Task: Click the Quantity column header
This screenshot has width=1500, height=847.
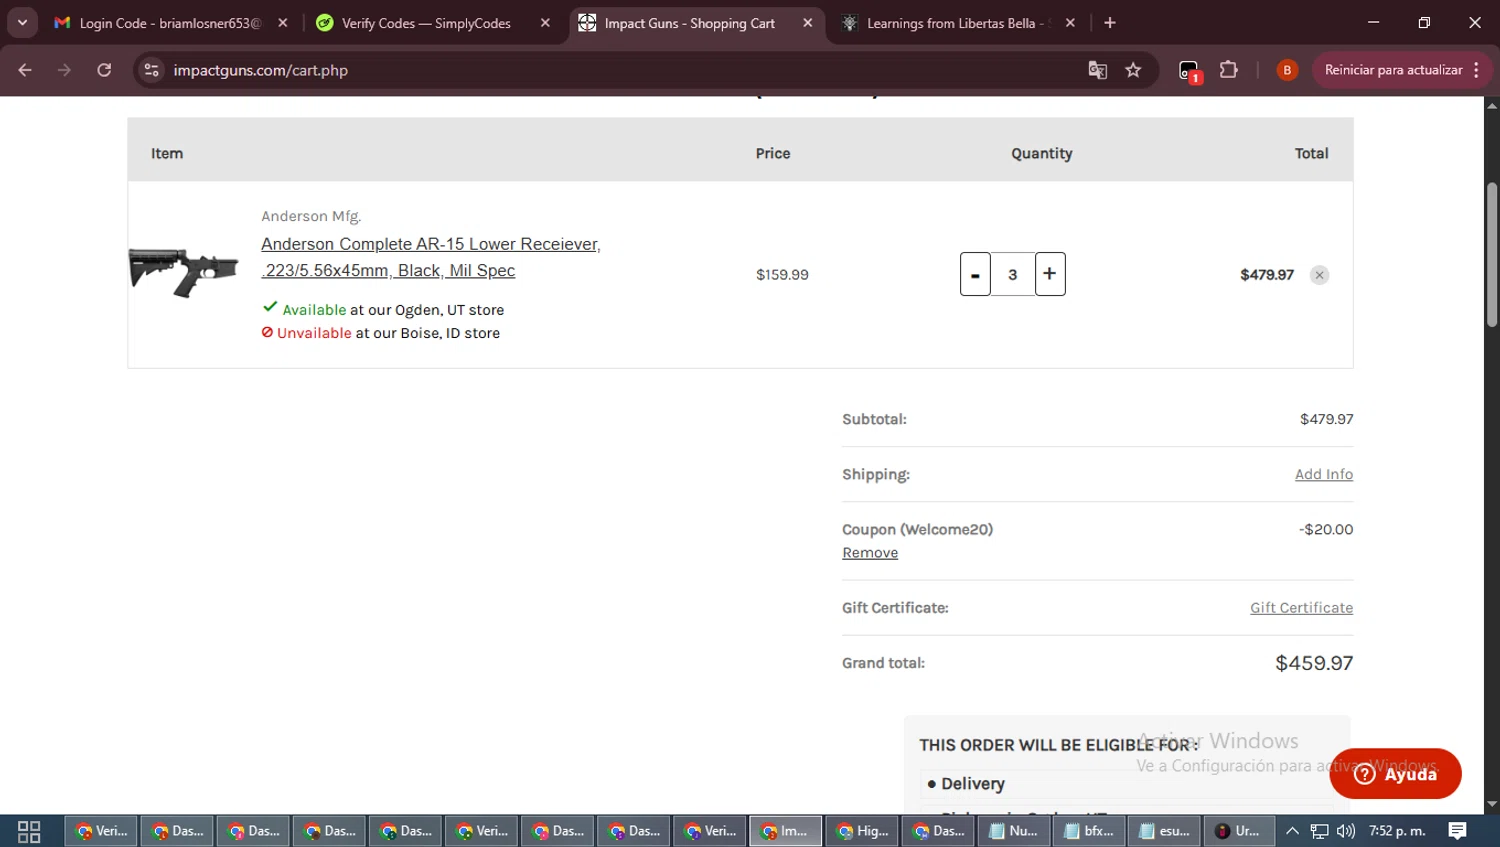Action: click(1041, 153)
